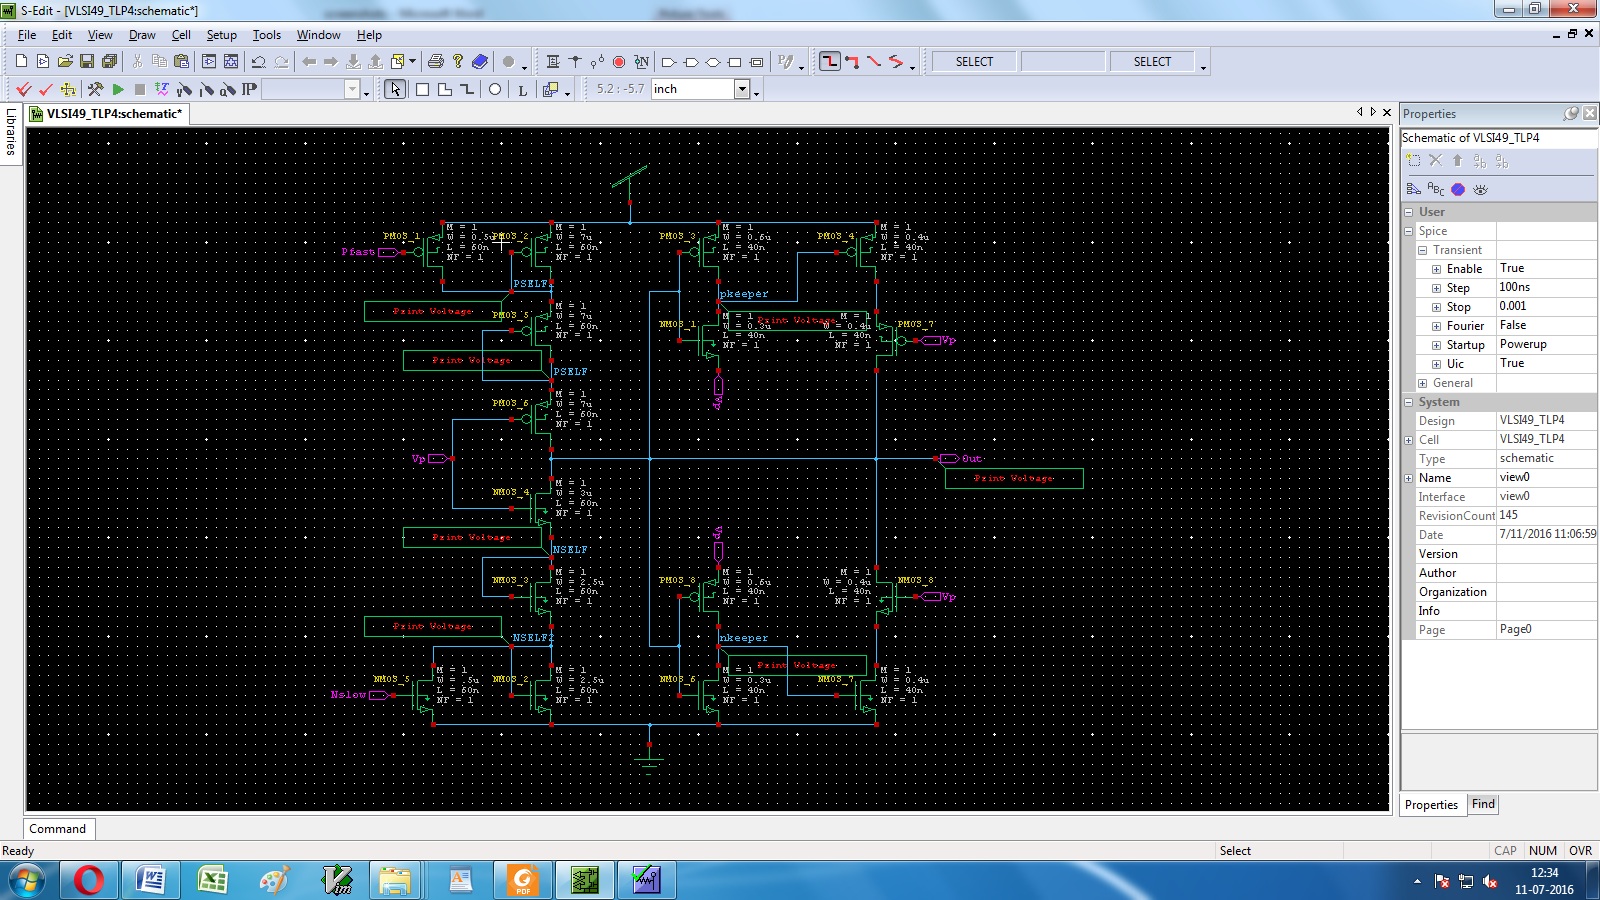Viewport: 1600px width, 900px height.
Task: Expand the General section
Action: pos(1422,383)
